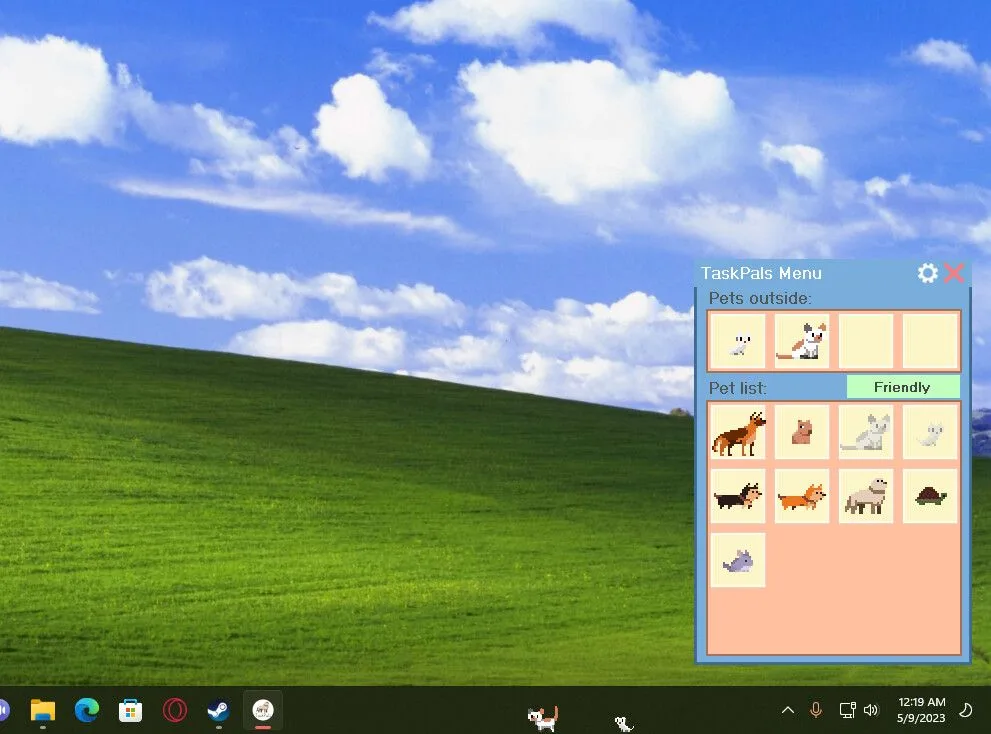Choose the gray cat in pet list
The image size is (991, 734).
(x=866, y=433)
